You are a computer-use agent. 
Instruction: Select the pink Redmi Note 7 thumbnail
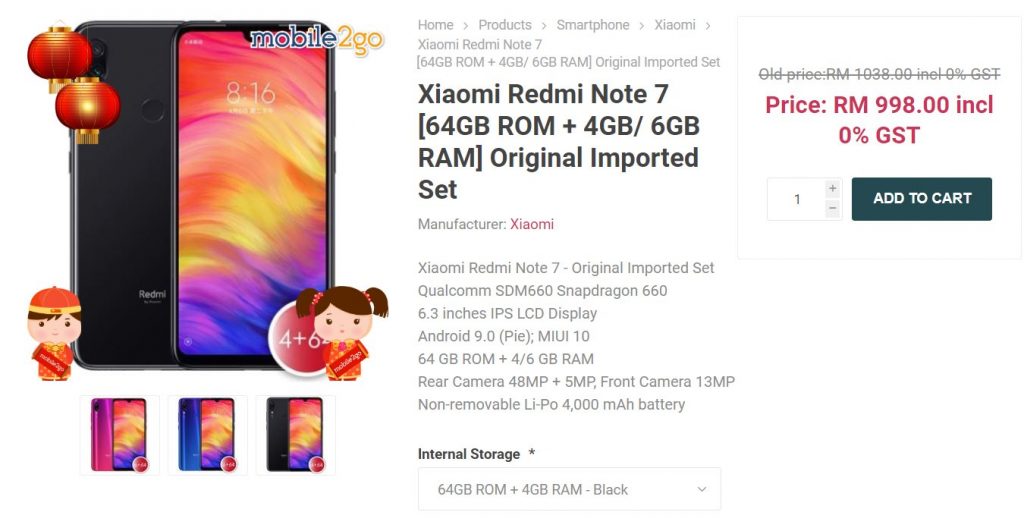point(120,435)
